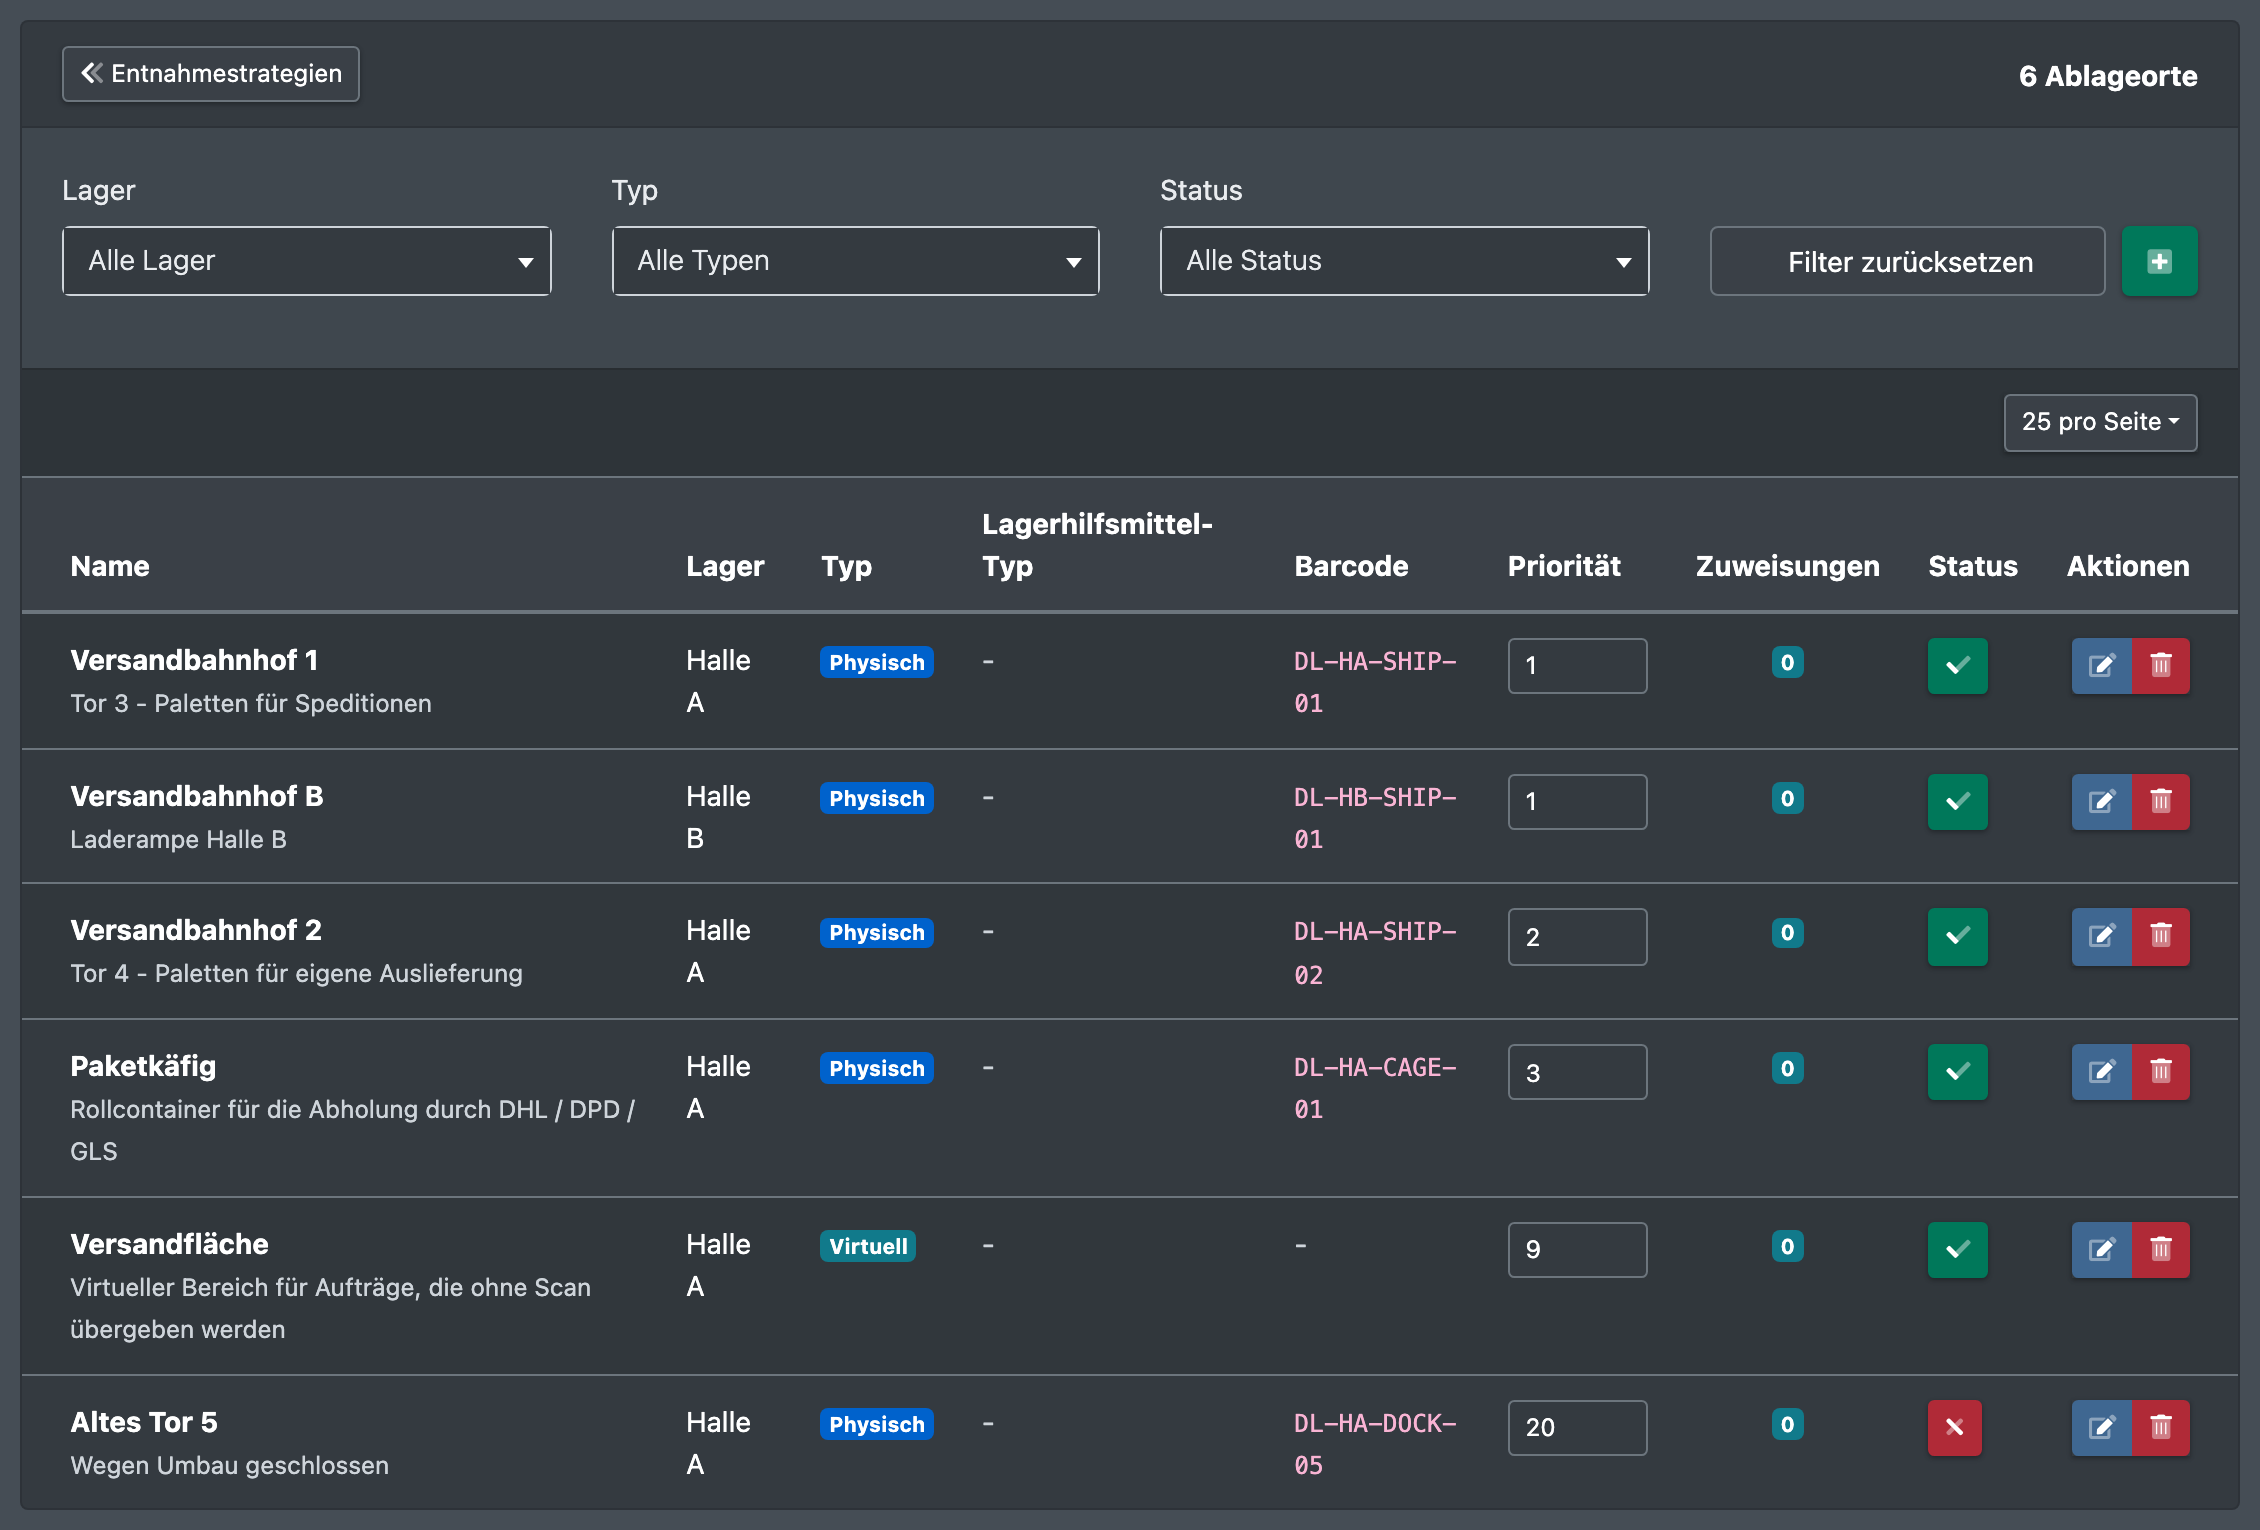
Task: Click barcode DL-HB-SHIP-01
Action: pyautogui.click(x=1375, y=818)
